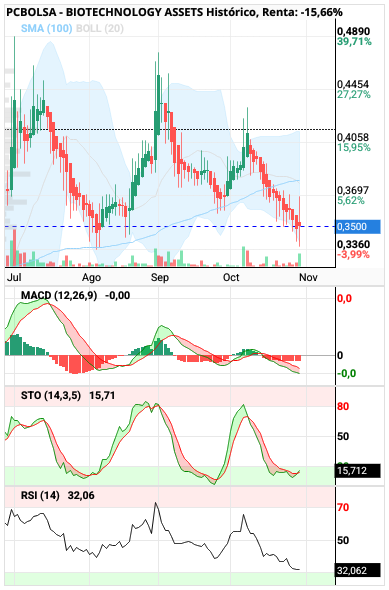Click the black 32,062 RSI value tag
The width and height of the screenshot is (389, 590).
coord(357,570)
